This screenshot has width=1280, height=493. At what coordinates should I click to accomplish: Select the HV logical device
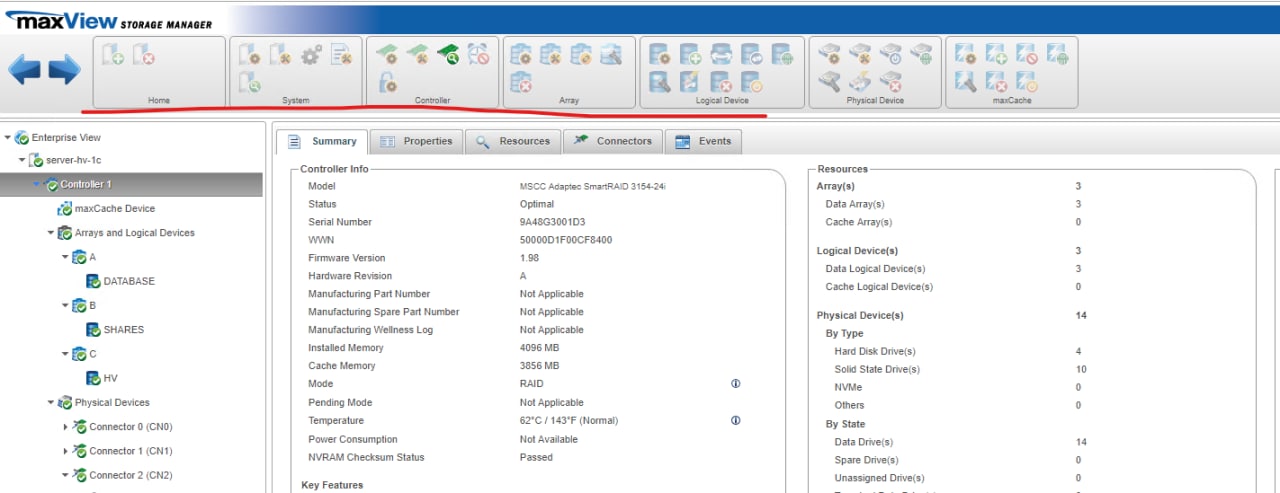(x=111, y=378)
